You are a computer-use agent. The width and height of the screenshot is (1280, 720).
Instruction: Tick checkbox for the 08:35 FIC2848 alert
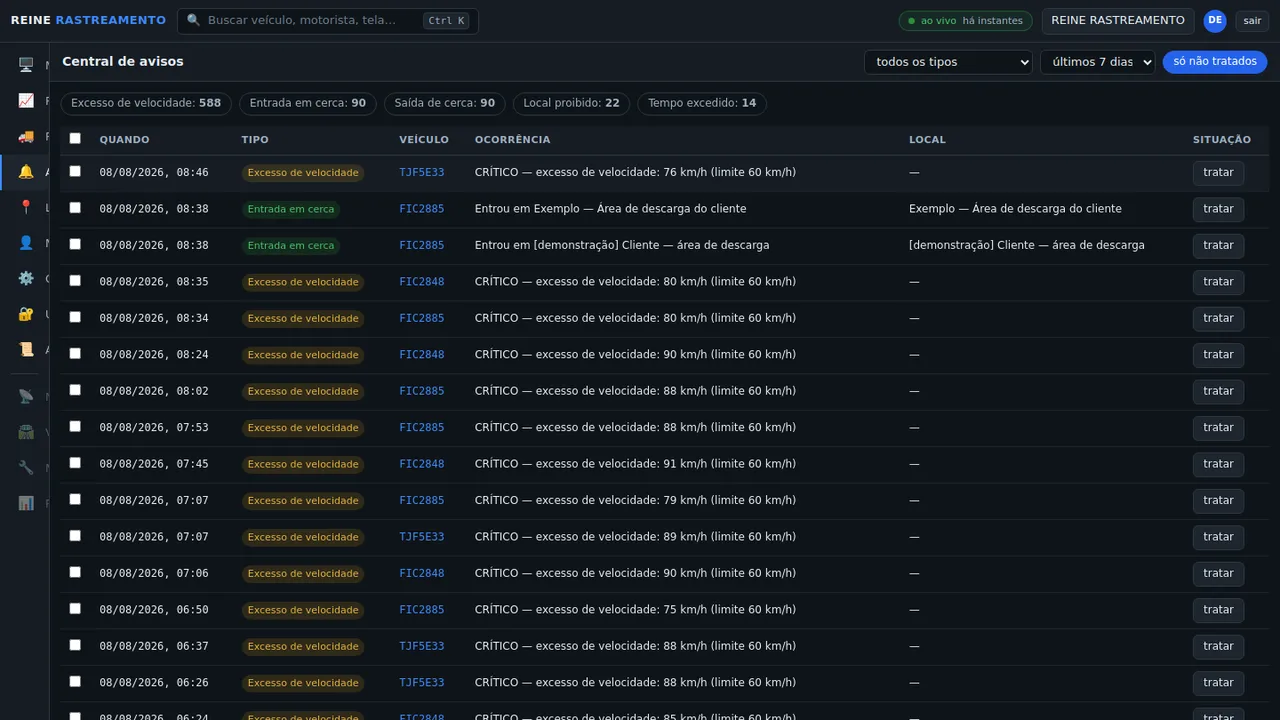tap(75, 281)
